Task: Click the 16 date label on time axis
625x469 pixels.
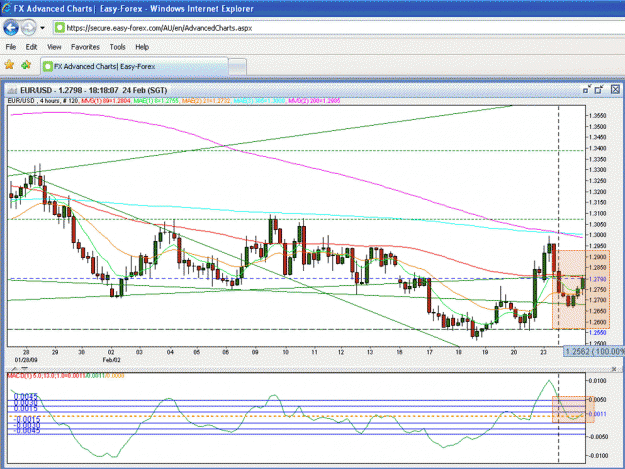Action: [x=399, y=352]
